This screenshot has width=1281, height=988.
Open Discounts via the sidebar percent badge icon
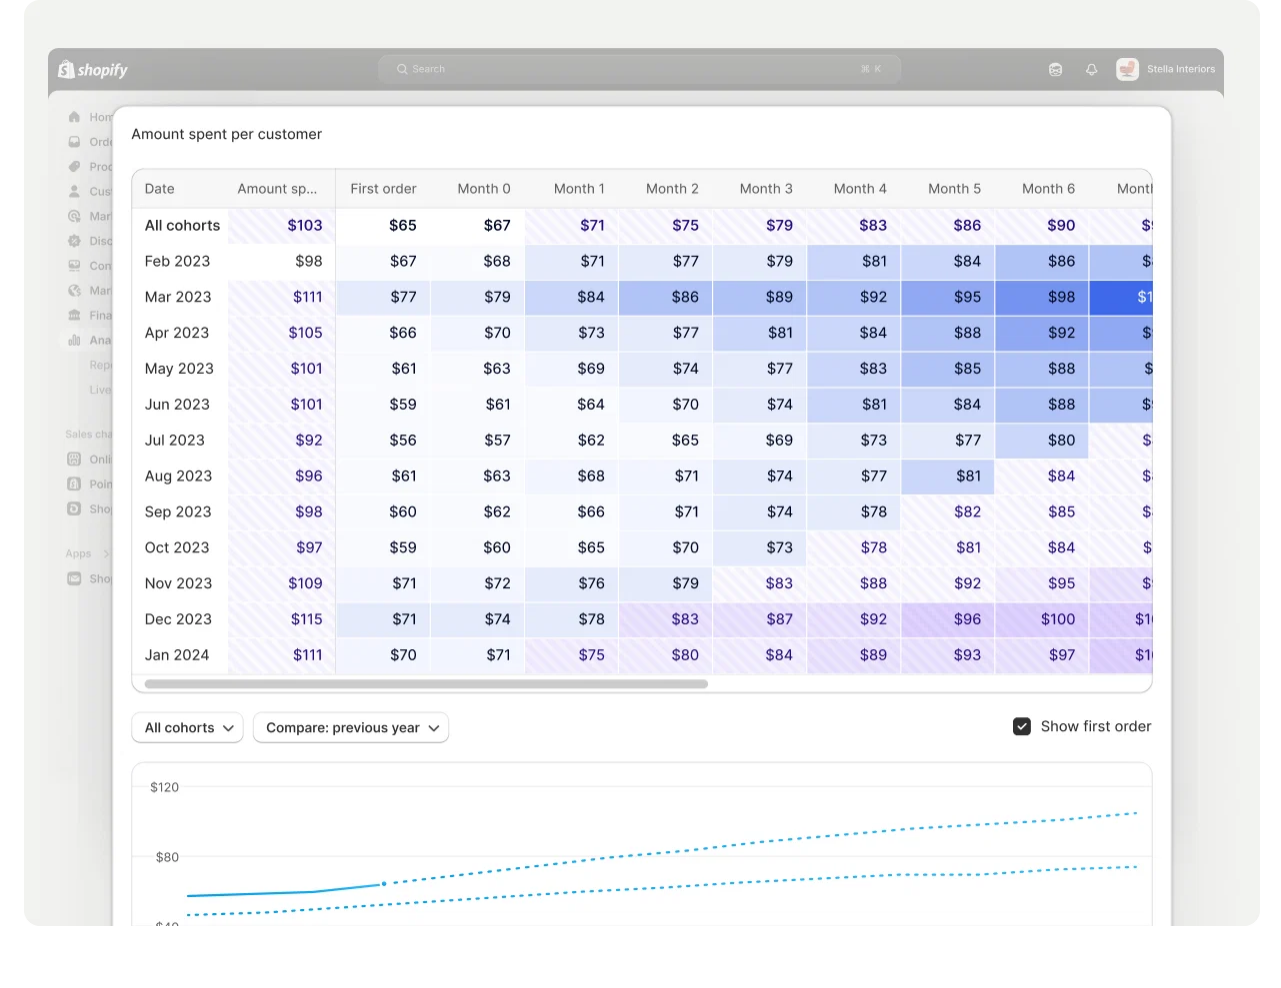point(74,241)
